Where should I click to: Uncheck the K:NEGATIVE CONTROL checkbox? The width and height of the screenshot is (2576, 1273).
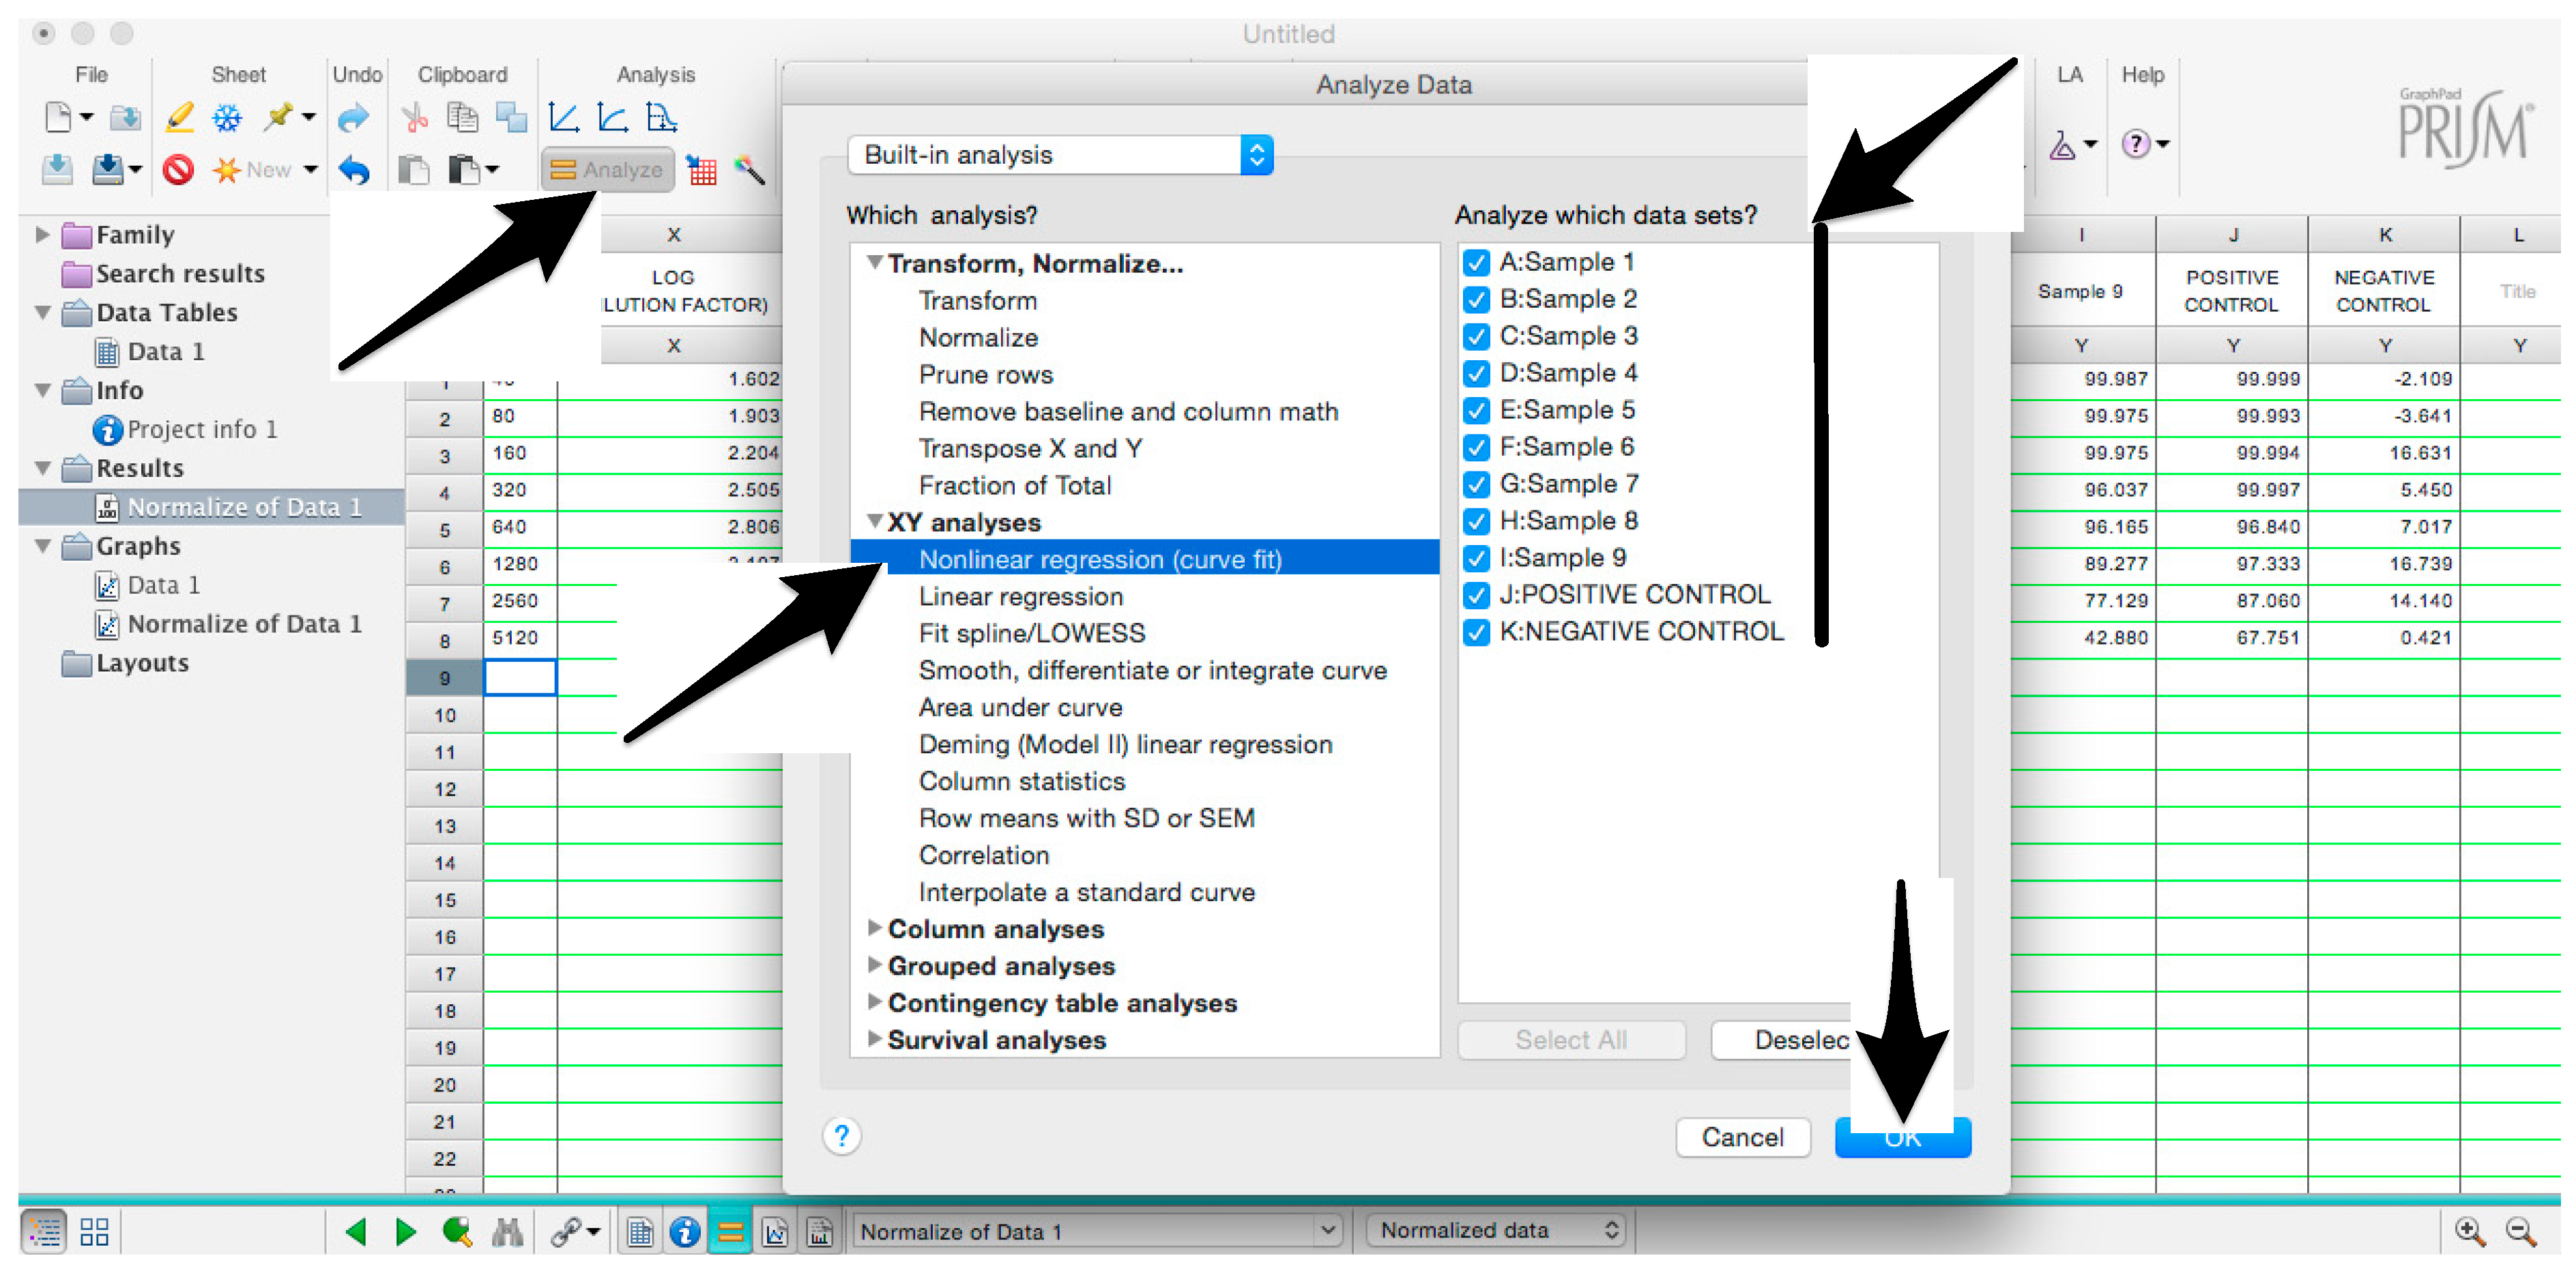point(1476,632)
